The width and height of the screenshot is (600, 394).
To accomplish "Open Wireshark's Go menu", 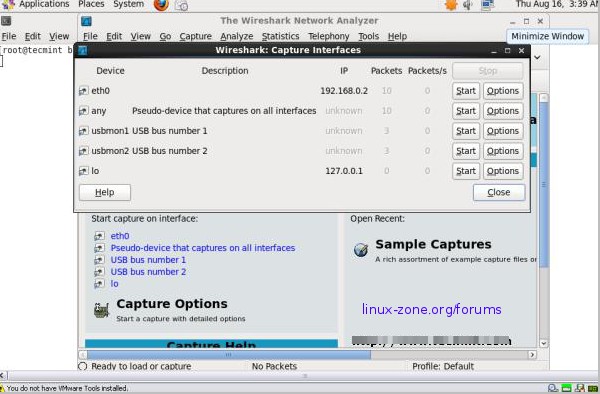I will click(165, 36).
